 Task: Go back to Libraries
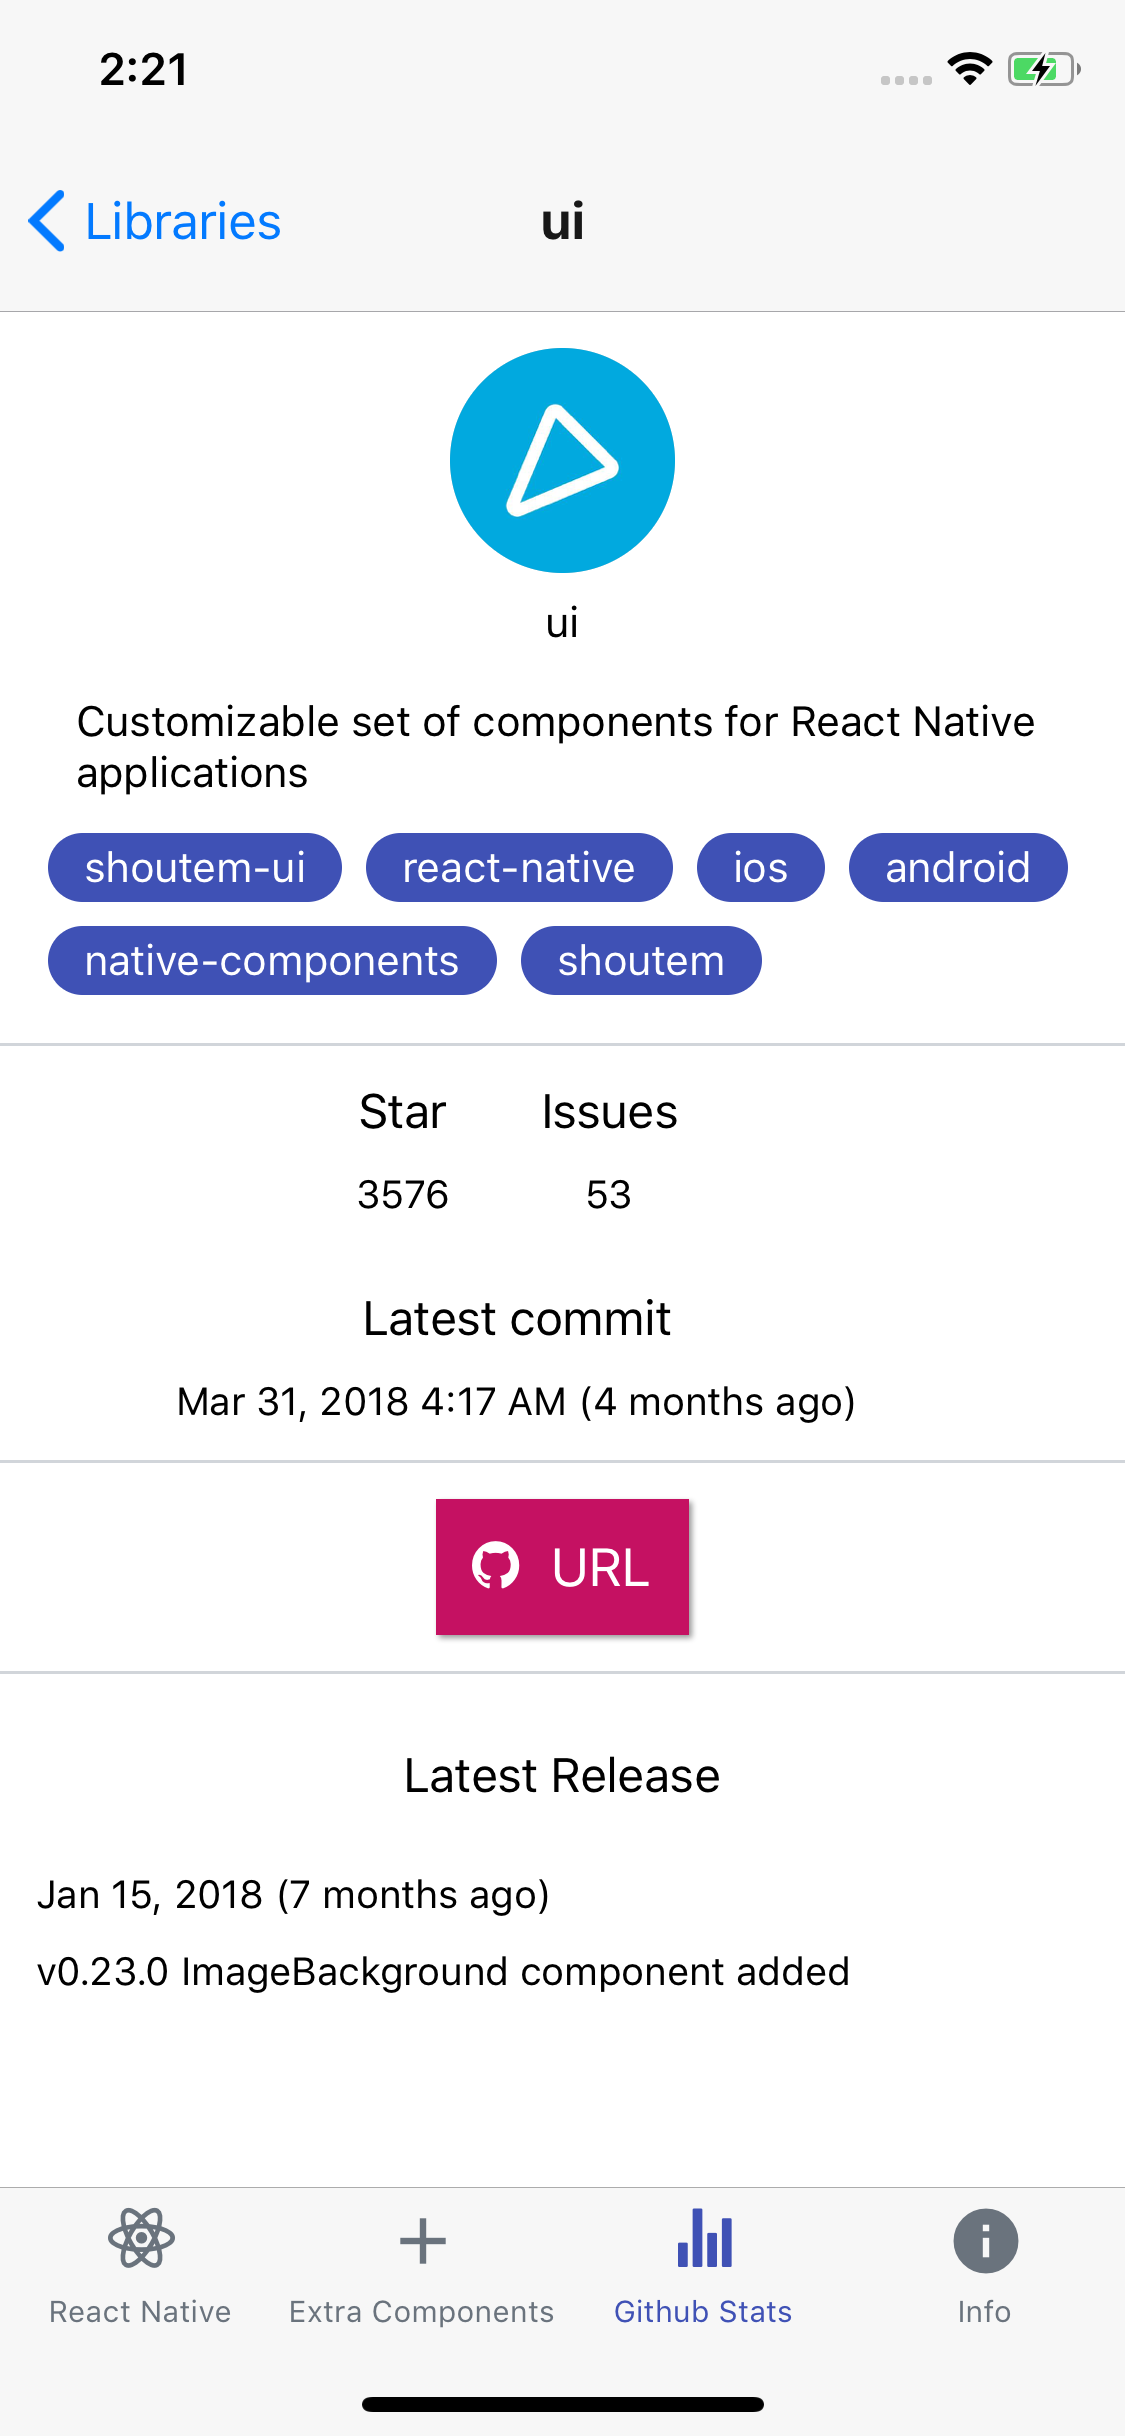(155, 221)
